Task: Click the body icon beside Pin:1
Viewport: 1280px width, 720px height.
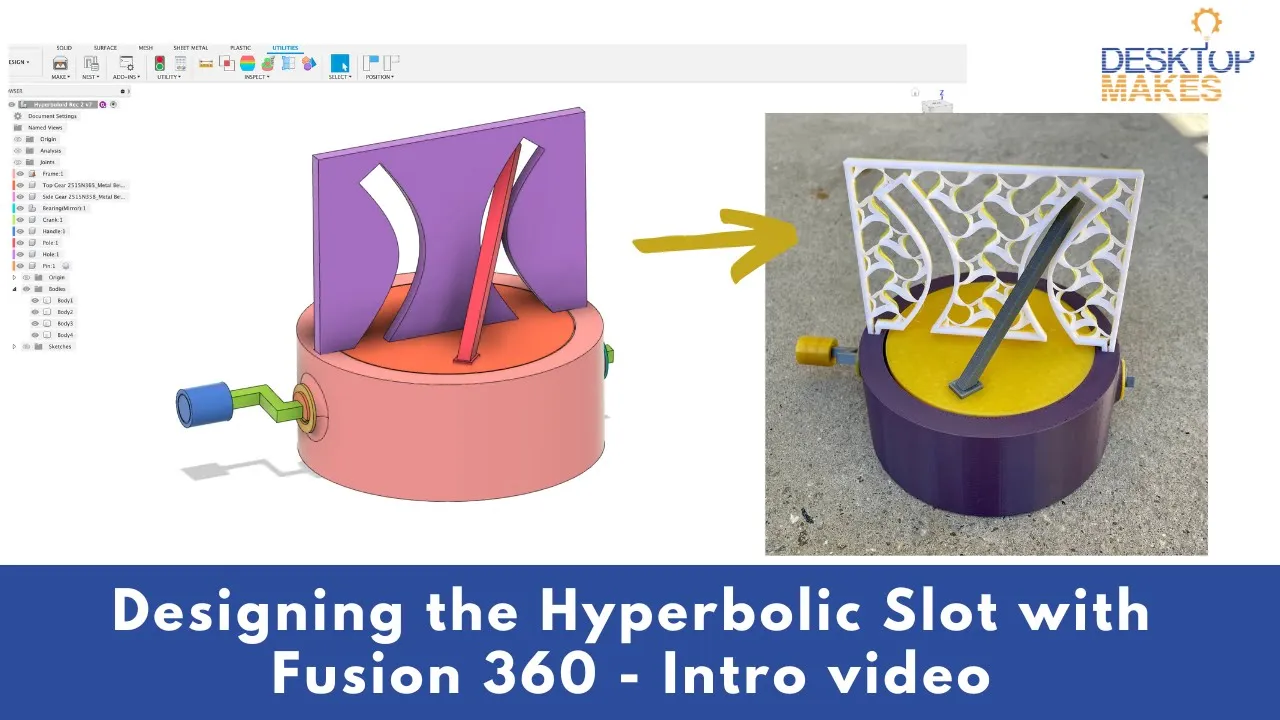Action: [66, 266]
